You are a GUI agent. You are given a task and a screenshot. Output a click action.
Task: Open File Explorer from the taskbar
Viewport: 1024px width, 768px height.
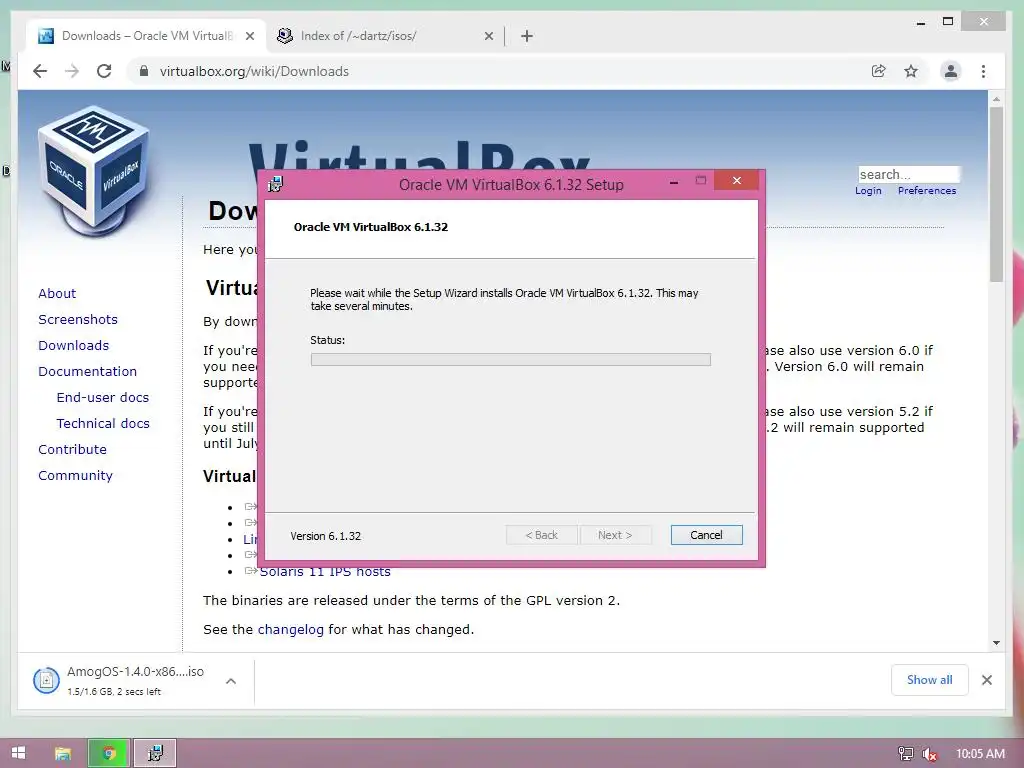[63, 754]
